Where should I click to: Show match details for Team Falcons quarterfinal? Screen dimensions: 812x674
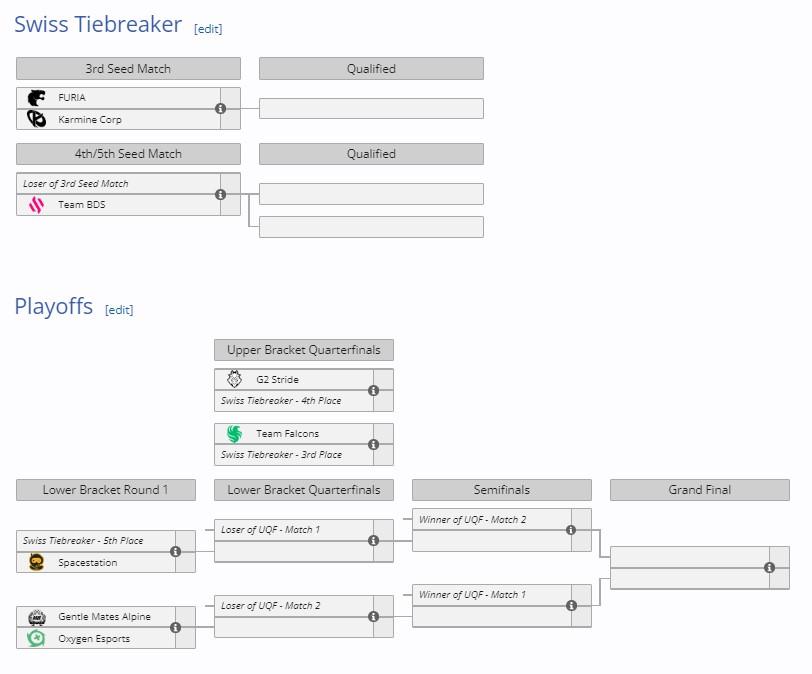(373, 444)
